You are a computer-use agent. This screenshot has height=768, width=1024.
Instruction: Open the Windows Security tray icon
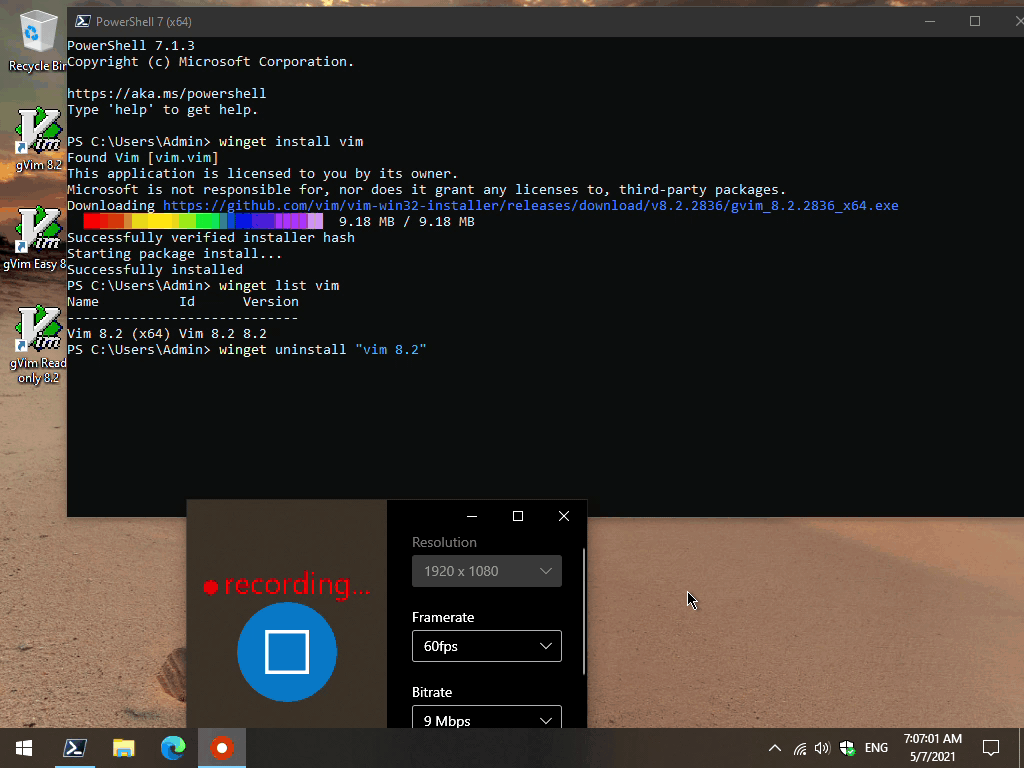click(847, 748)
